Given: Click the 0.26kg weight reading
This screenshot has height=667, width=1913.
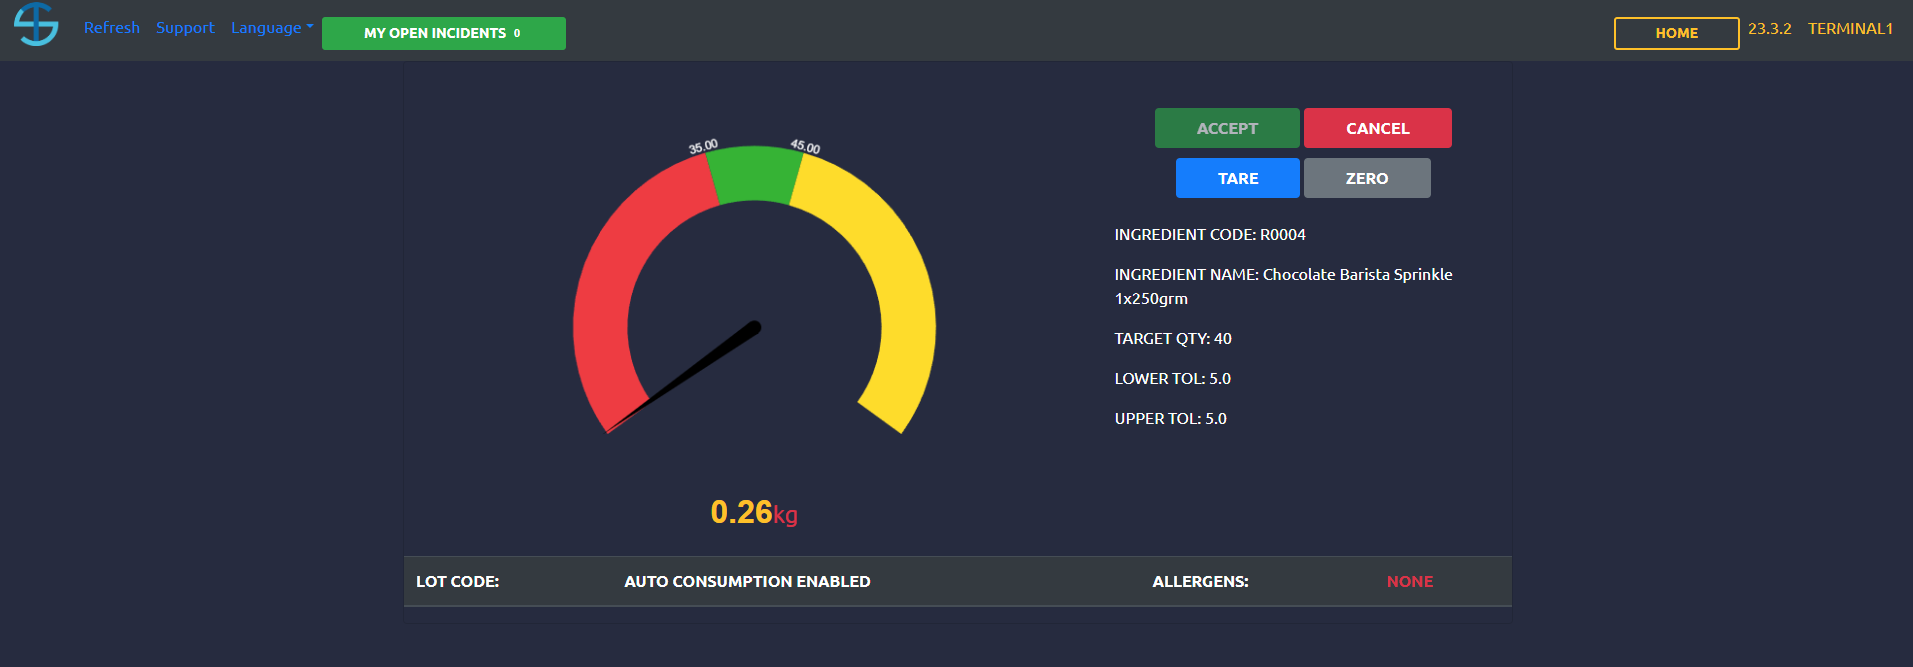Looking at the screenshot, I should (x=754, y=512).
